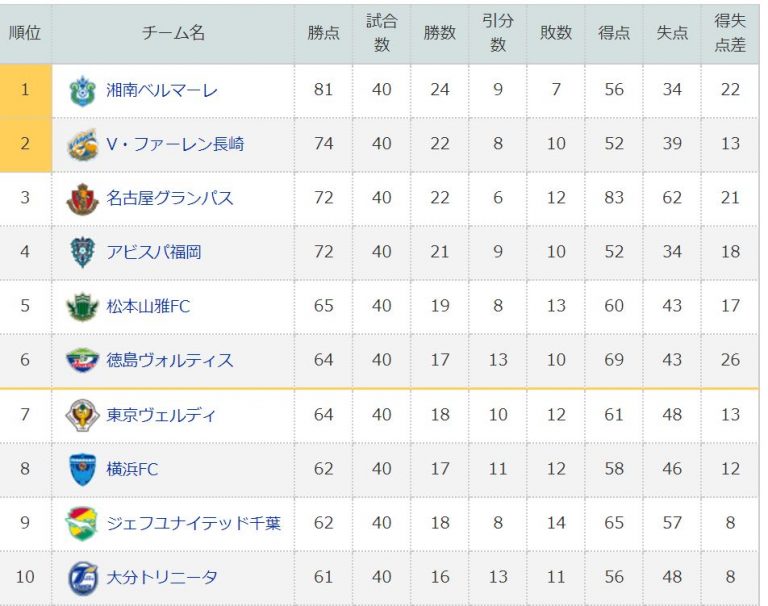Click the 得失点差 column header

coord(730,33)
